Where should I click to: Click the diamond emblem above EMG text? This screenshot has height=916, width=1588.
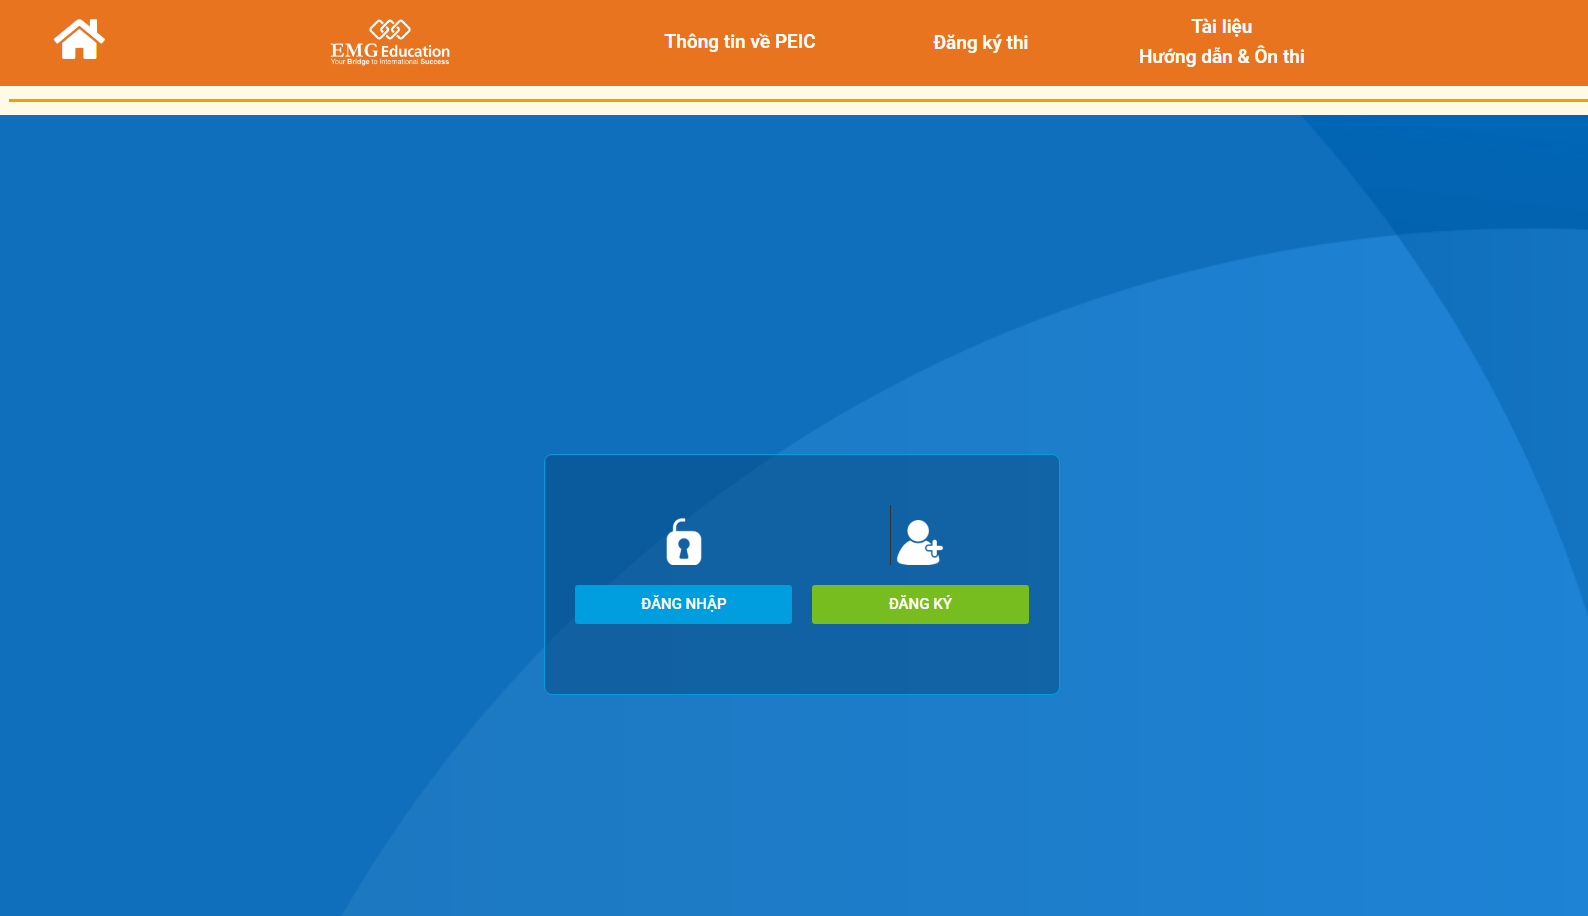pos(390,29)
